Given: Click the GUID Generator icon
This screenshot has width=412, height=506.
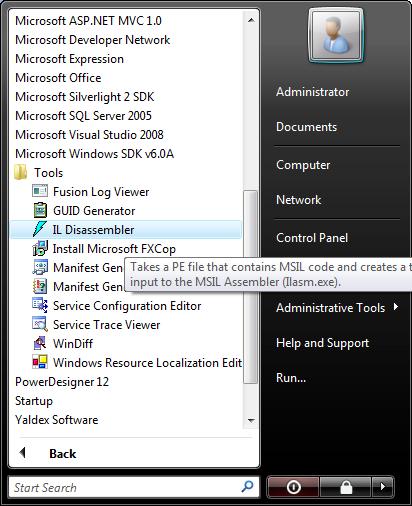Looking at the screenshot, I should tap(40, 210).
